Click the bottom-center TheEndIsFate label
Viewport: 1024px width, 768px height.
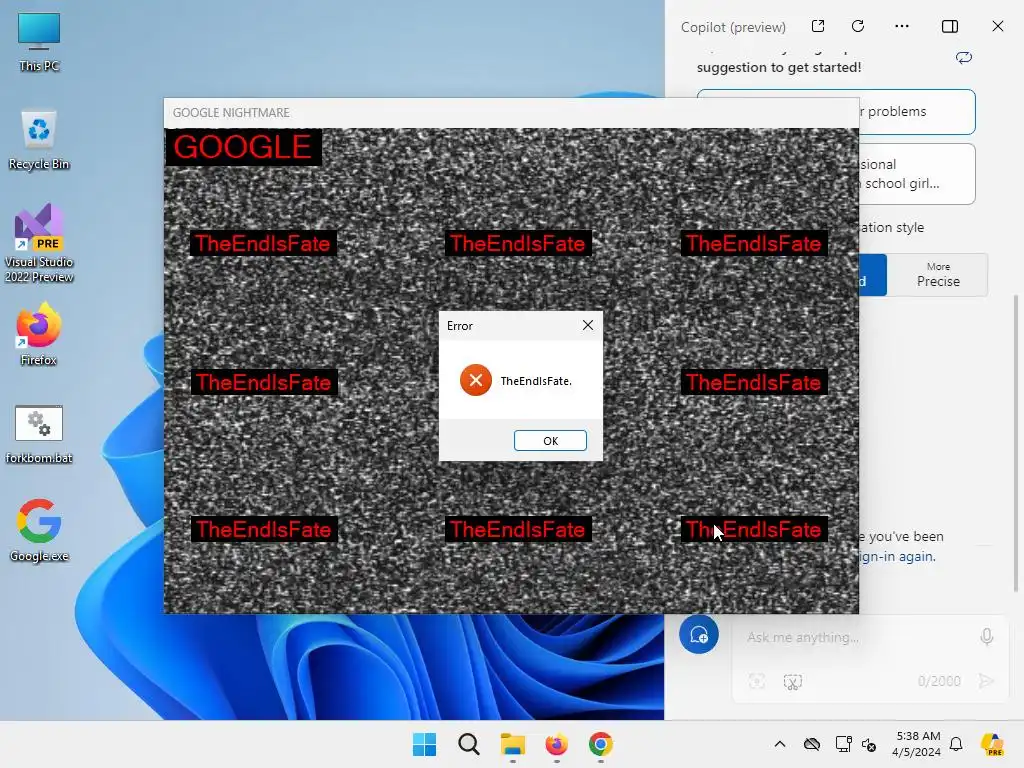click(518, 529)
